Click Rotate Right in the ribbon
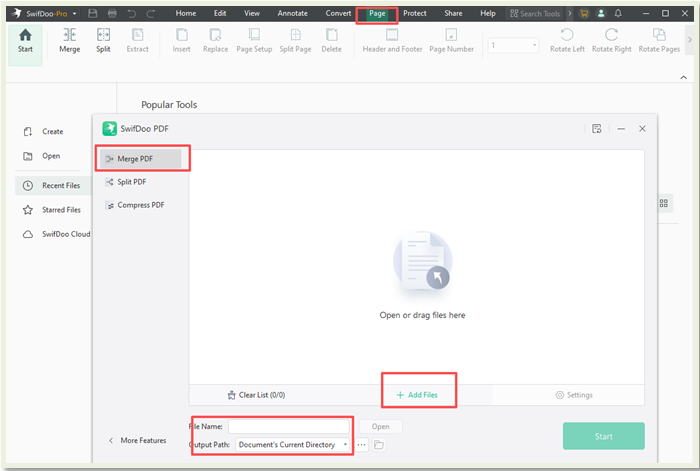Viewport: 700px width, 471px height. click(x=612, y=41)
